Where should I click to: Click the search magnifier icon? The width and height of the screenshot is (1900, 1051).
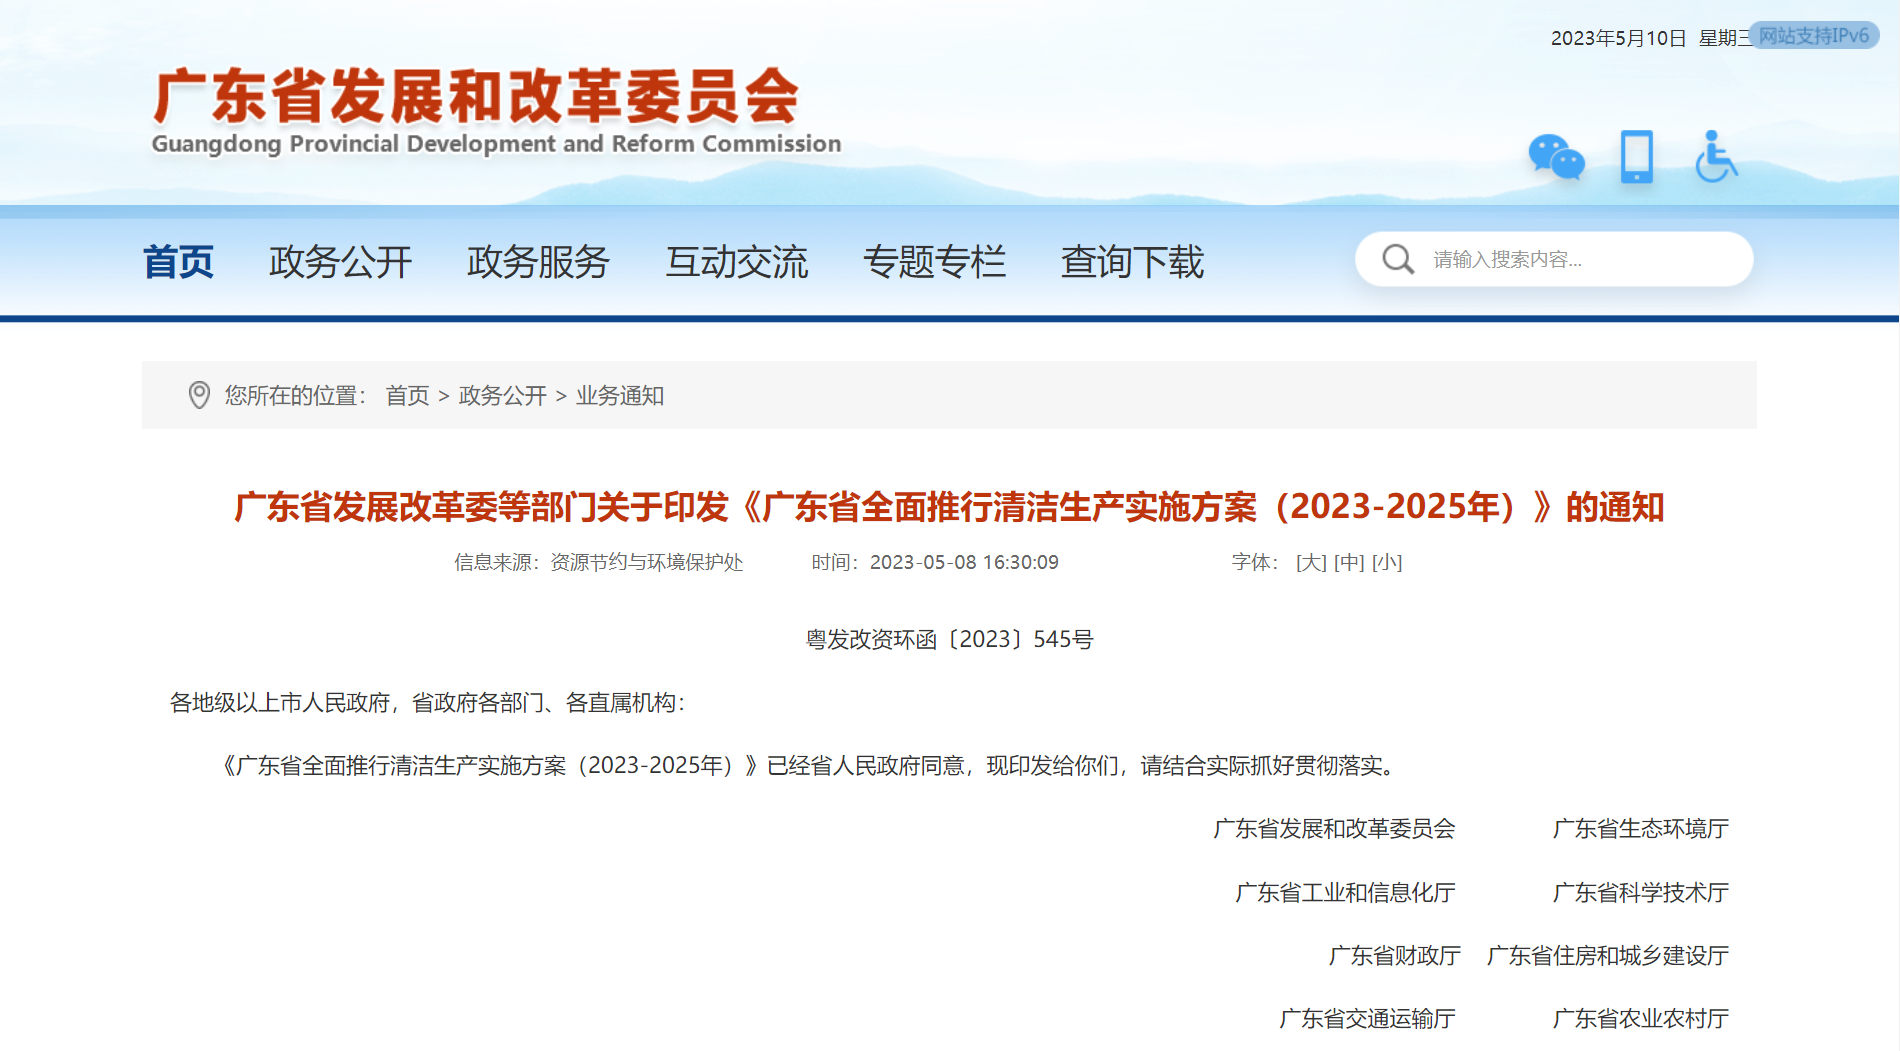tap(1398, 260)
